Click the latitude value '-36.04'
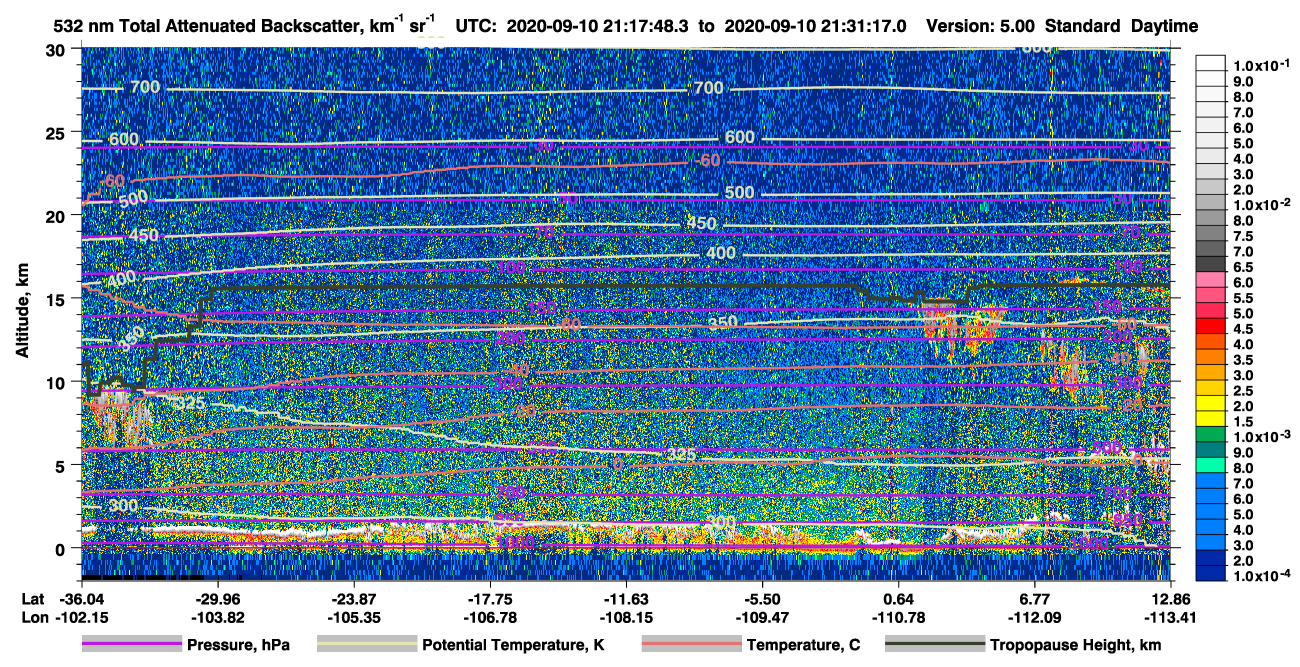This screenshot has height=667, width=1300. pos(81,598)
